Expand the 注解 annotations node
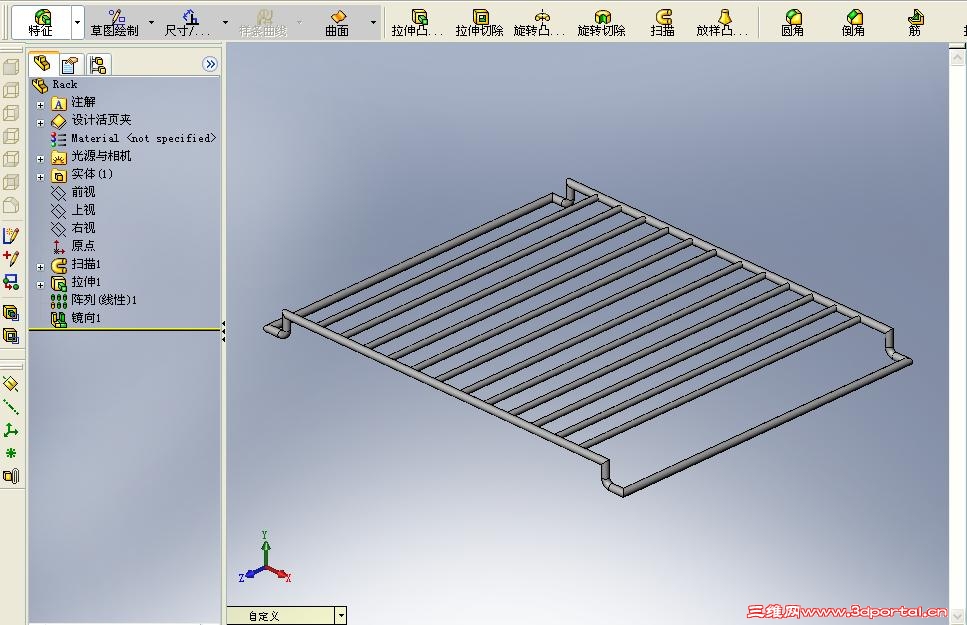Viewport: 967px width, 625px height. (41, 105)
